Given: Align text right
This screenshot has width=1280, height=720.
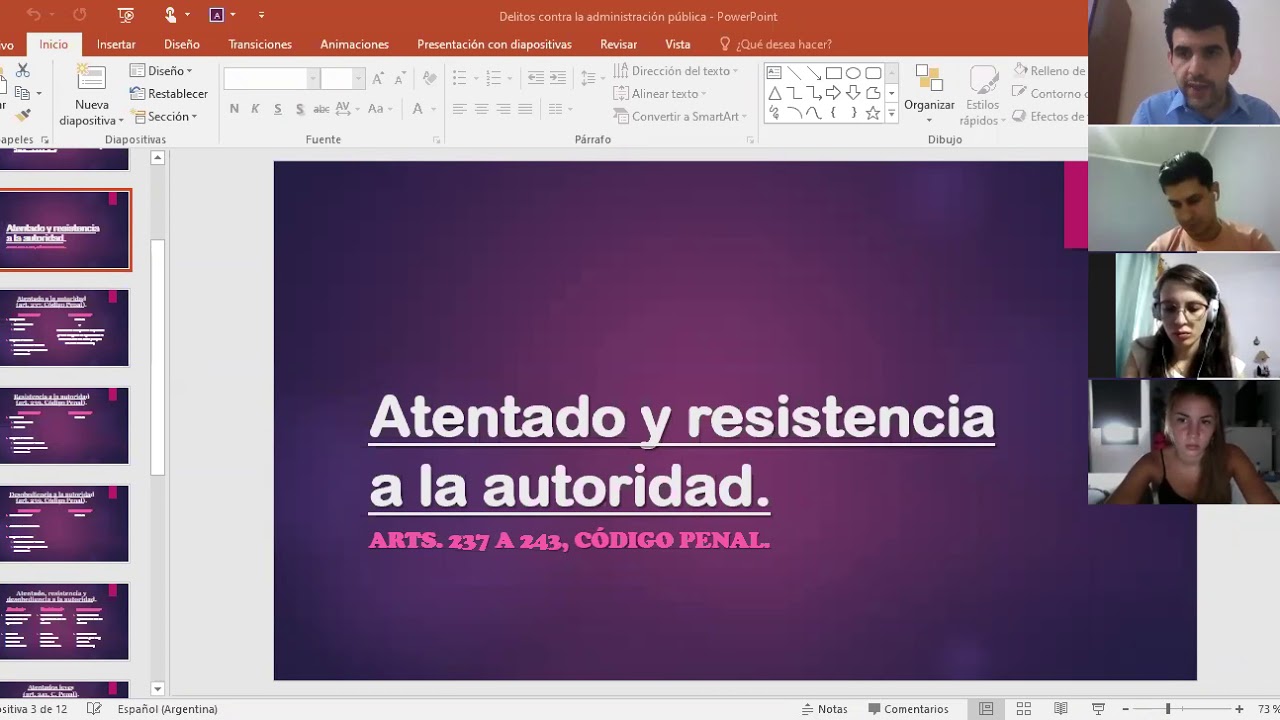Looking at the screenshot, I should click(504, 109).
